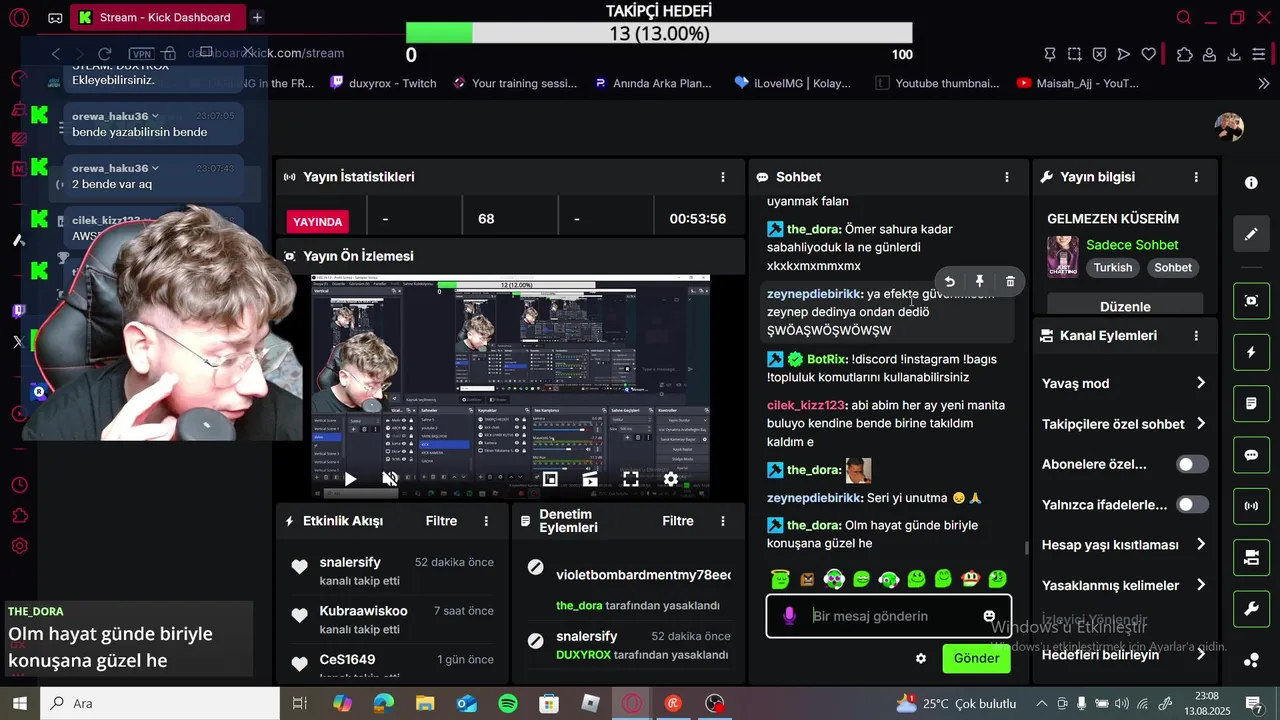This screenshot has width=1280, height=720.
Task: Click the Sadece Sohbet category link
Action: [x=1132, y=245]
